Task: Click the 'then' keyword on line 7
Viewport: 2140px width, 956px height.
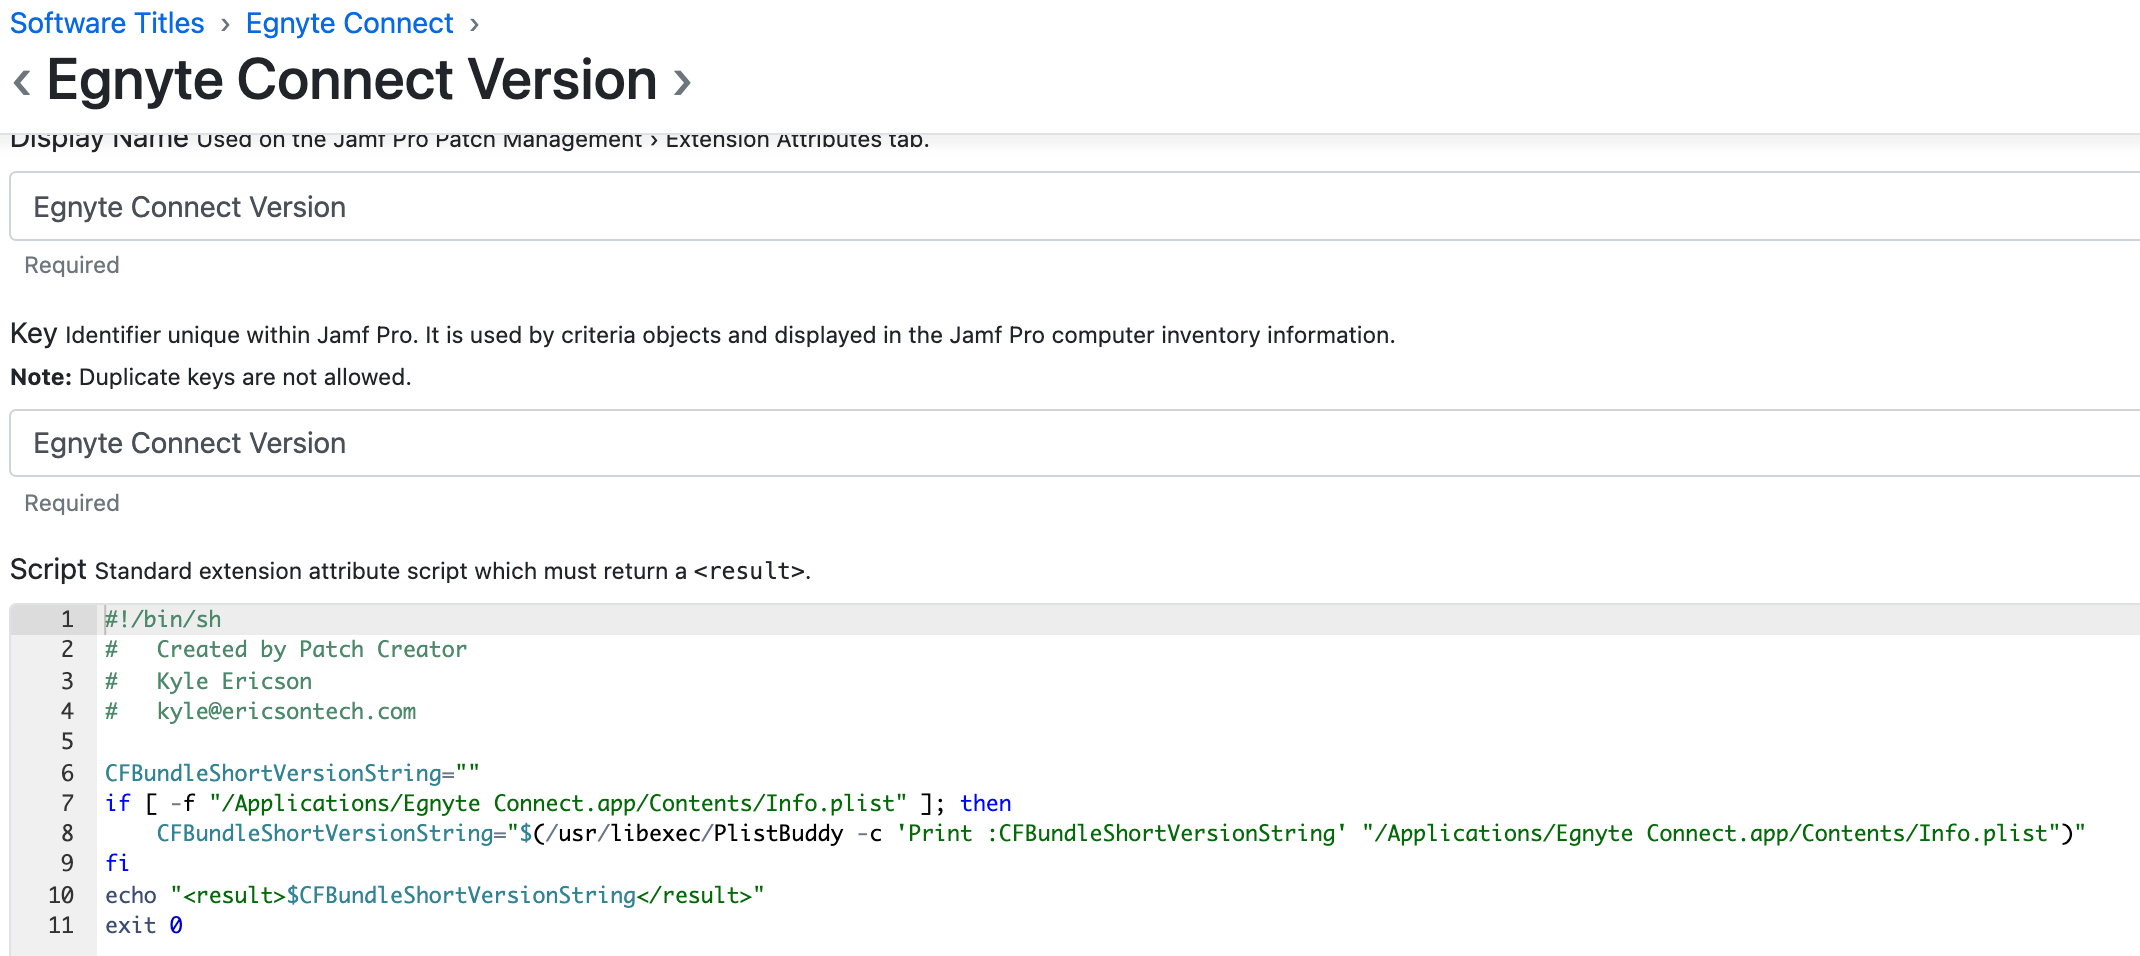Action: (985, 803)
